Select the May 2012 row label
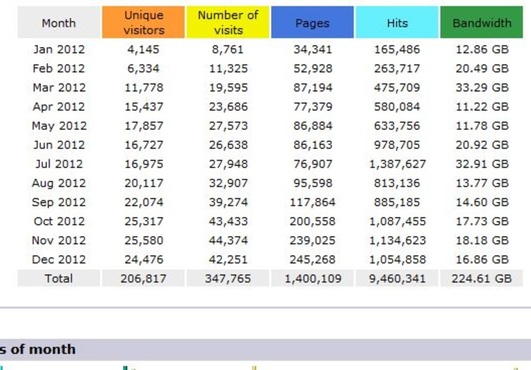 [59, 126]
